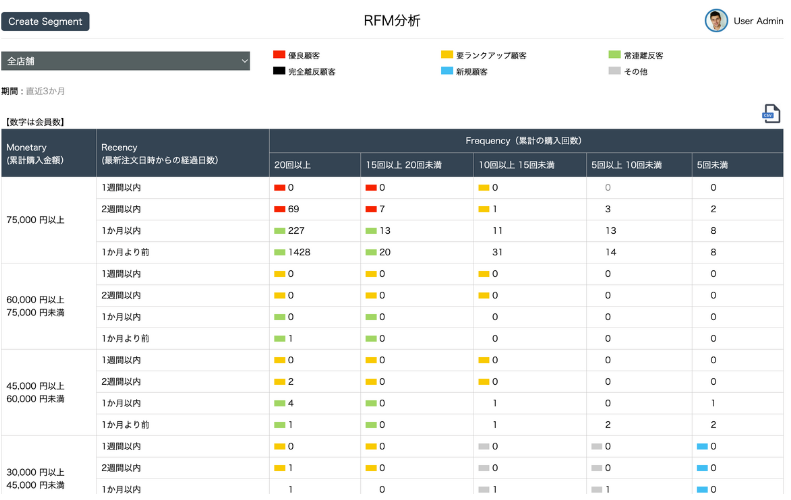Click green 常連離反客 legend swatch
This screenshot has width=791, height=500.
(x=614, y=54)
